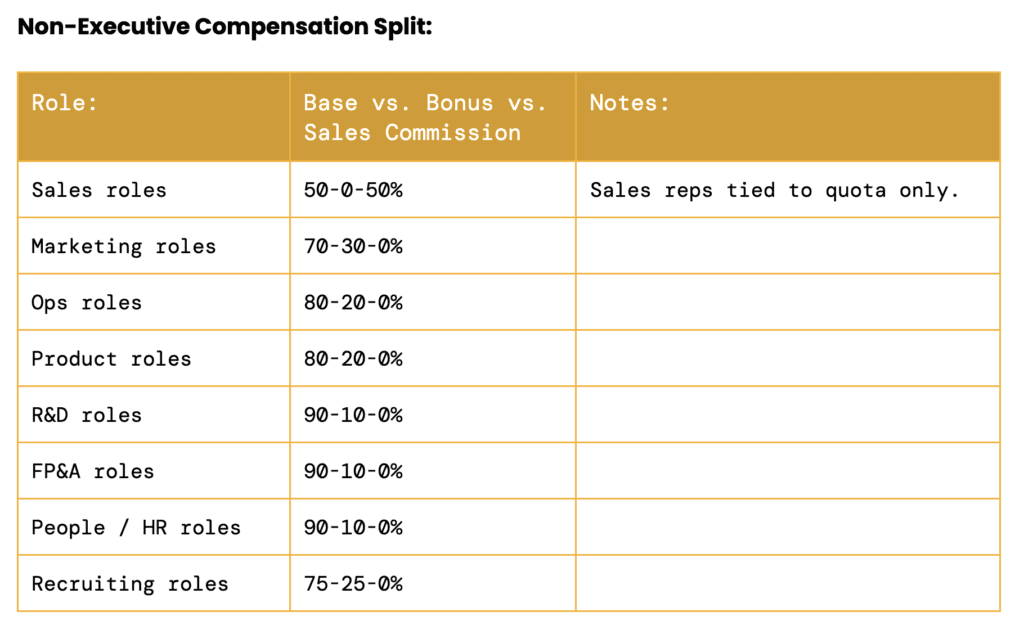Select the 'People / HR roles' cell

pyautogui.click(x=136, y=527)
